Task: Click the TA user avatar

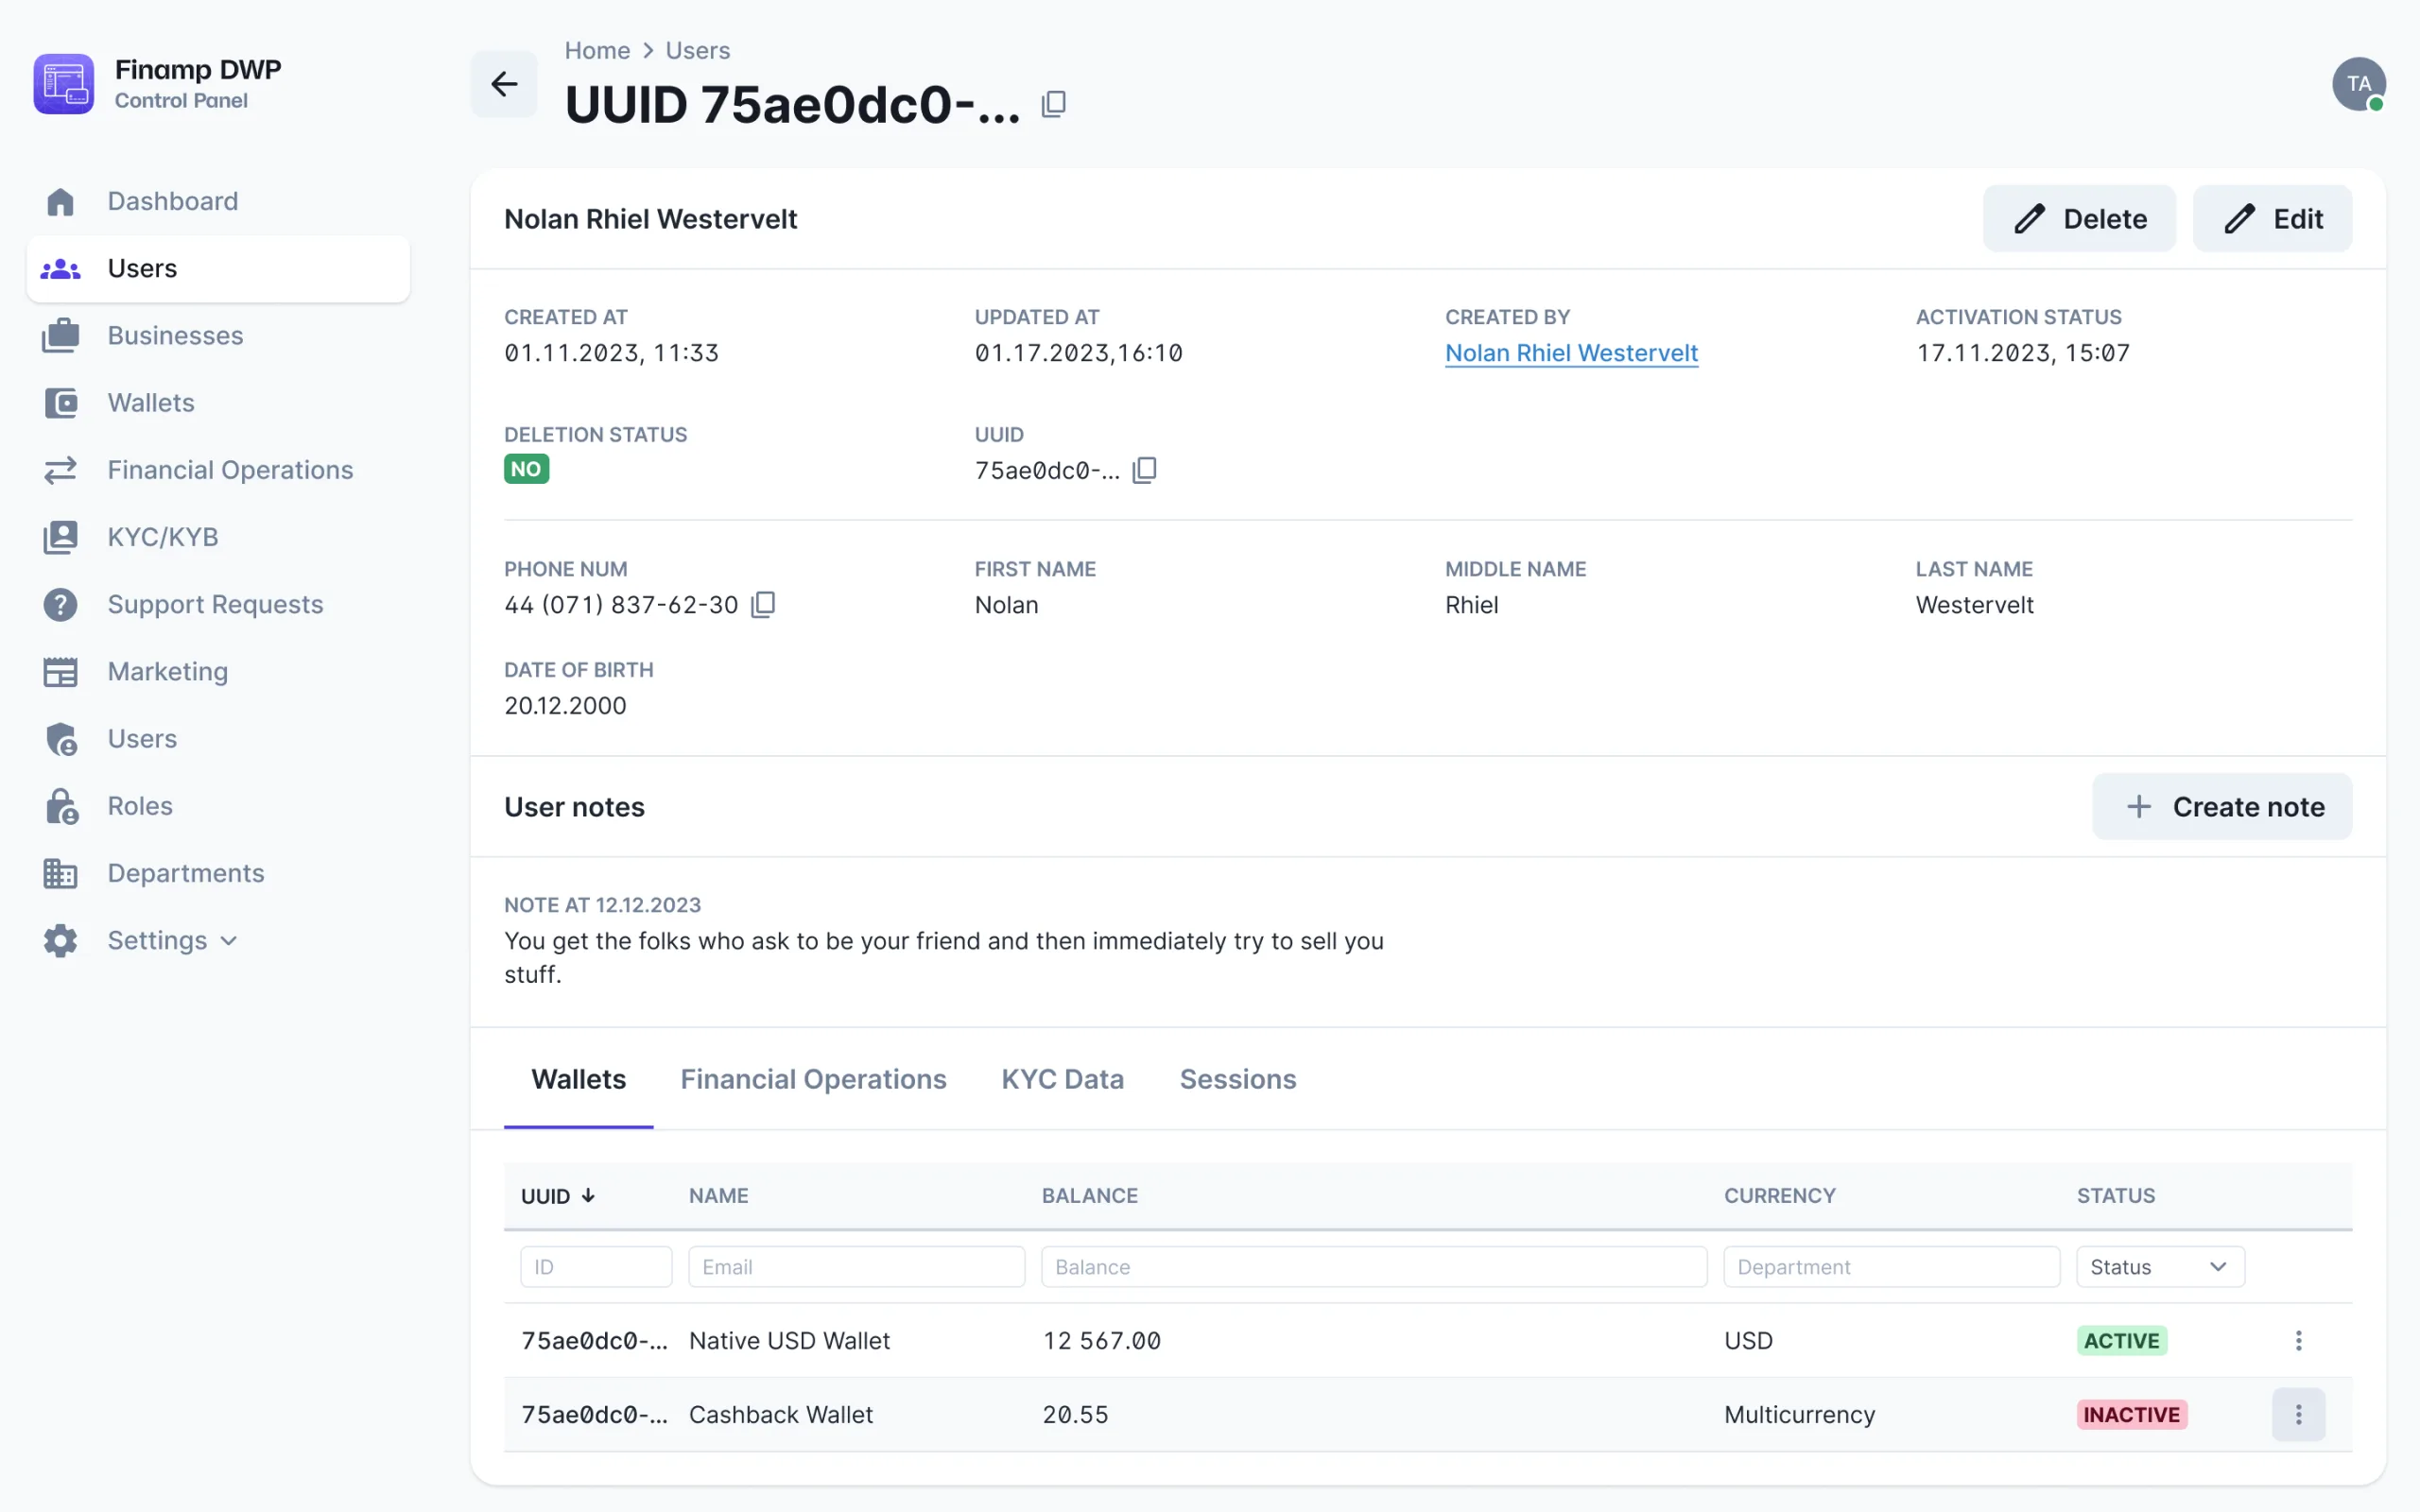Action: tap(2359, 84)
